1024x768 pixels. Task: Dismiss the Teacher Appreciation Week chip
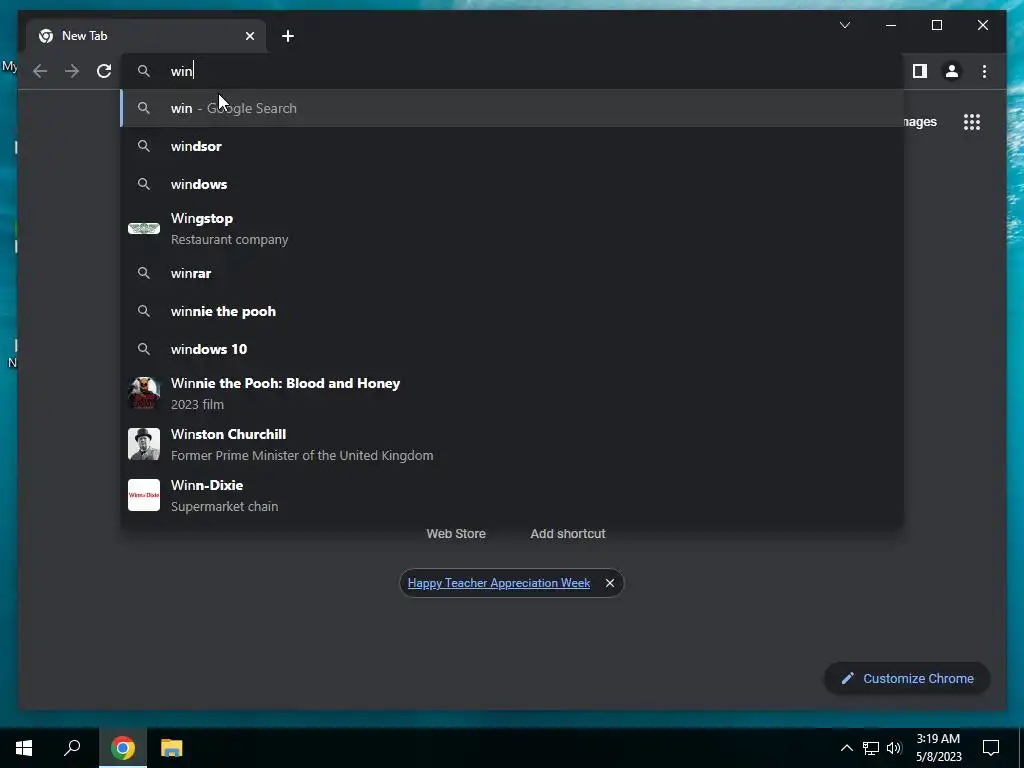click(609, 583)
